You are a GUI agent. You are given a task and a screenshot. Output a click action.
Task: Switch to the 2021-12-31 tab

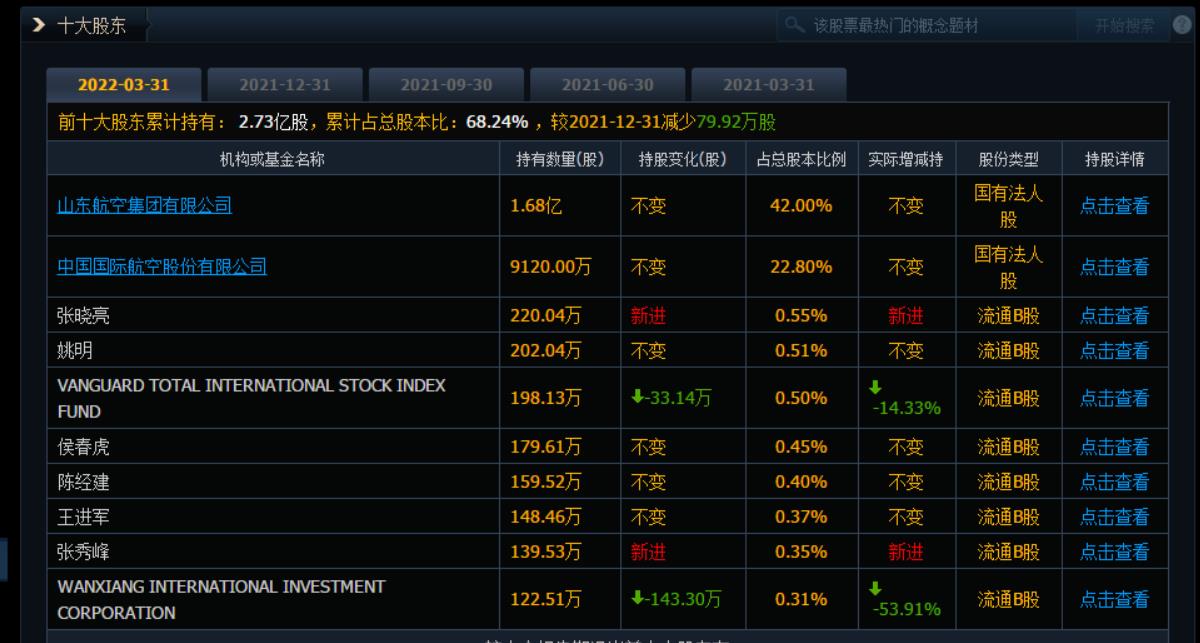pyautogui.click(x=284, y=85)
